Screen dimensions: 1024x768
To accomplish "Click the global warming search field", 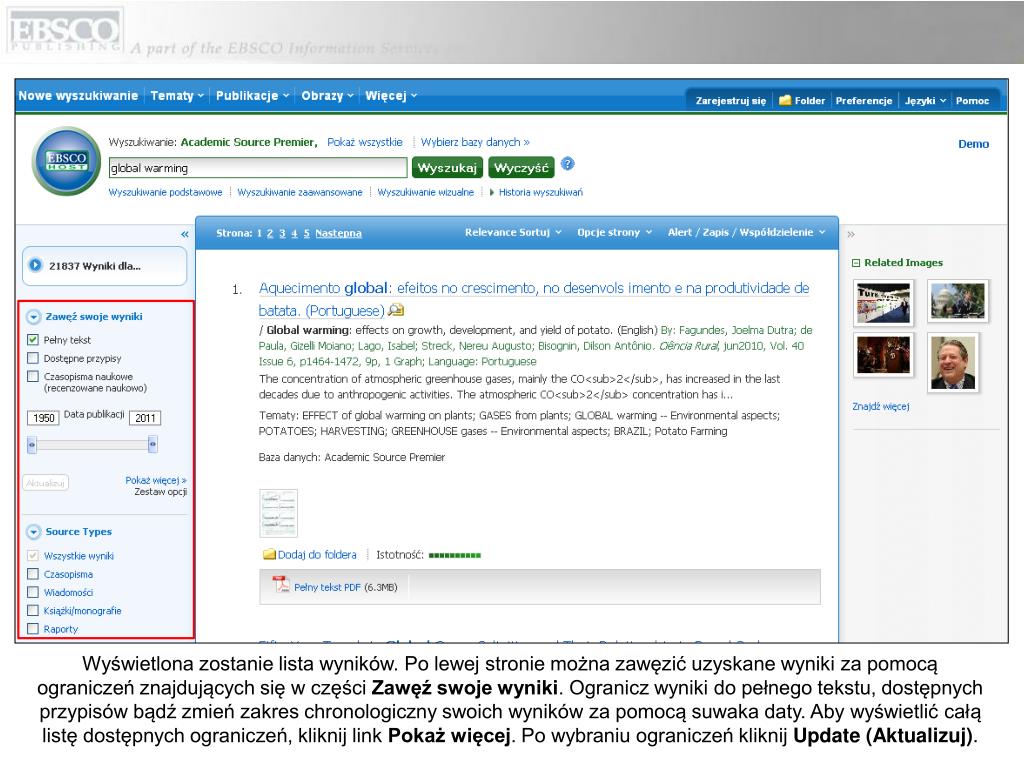I will click(x=258, y=168).
